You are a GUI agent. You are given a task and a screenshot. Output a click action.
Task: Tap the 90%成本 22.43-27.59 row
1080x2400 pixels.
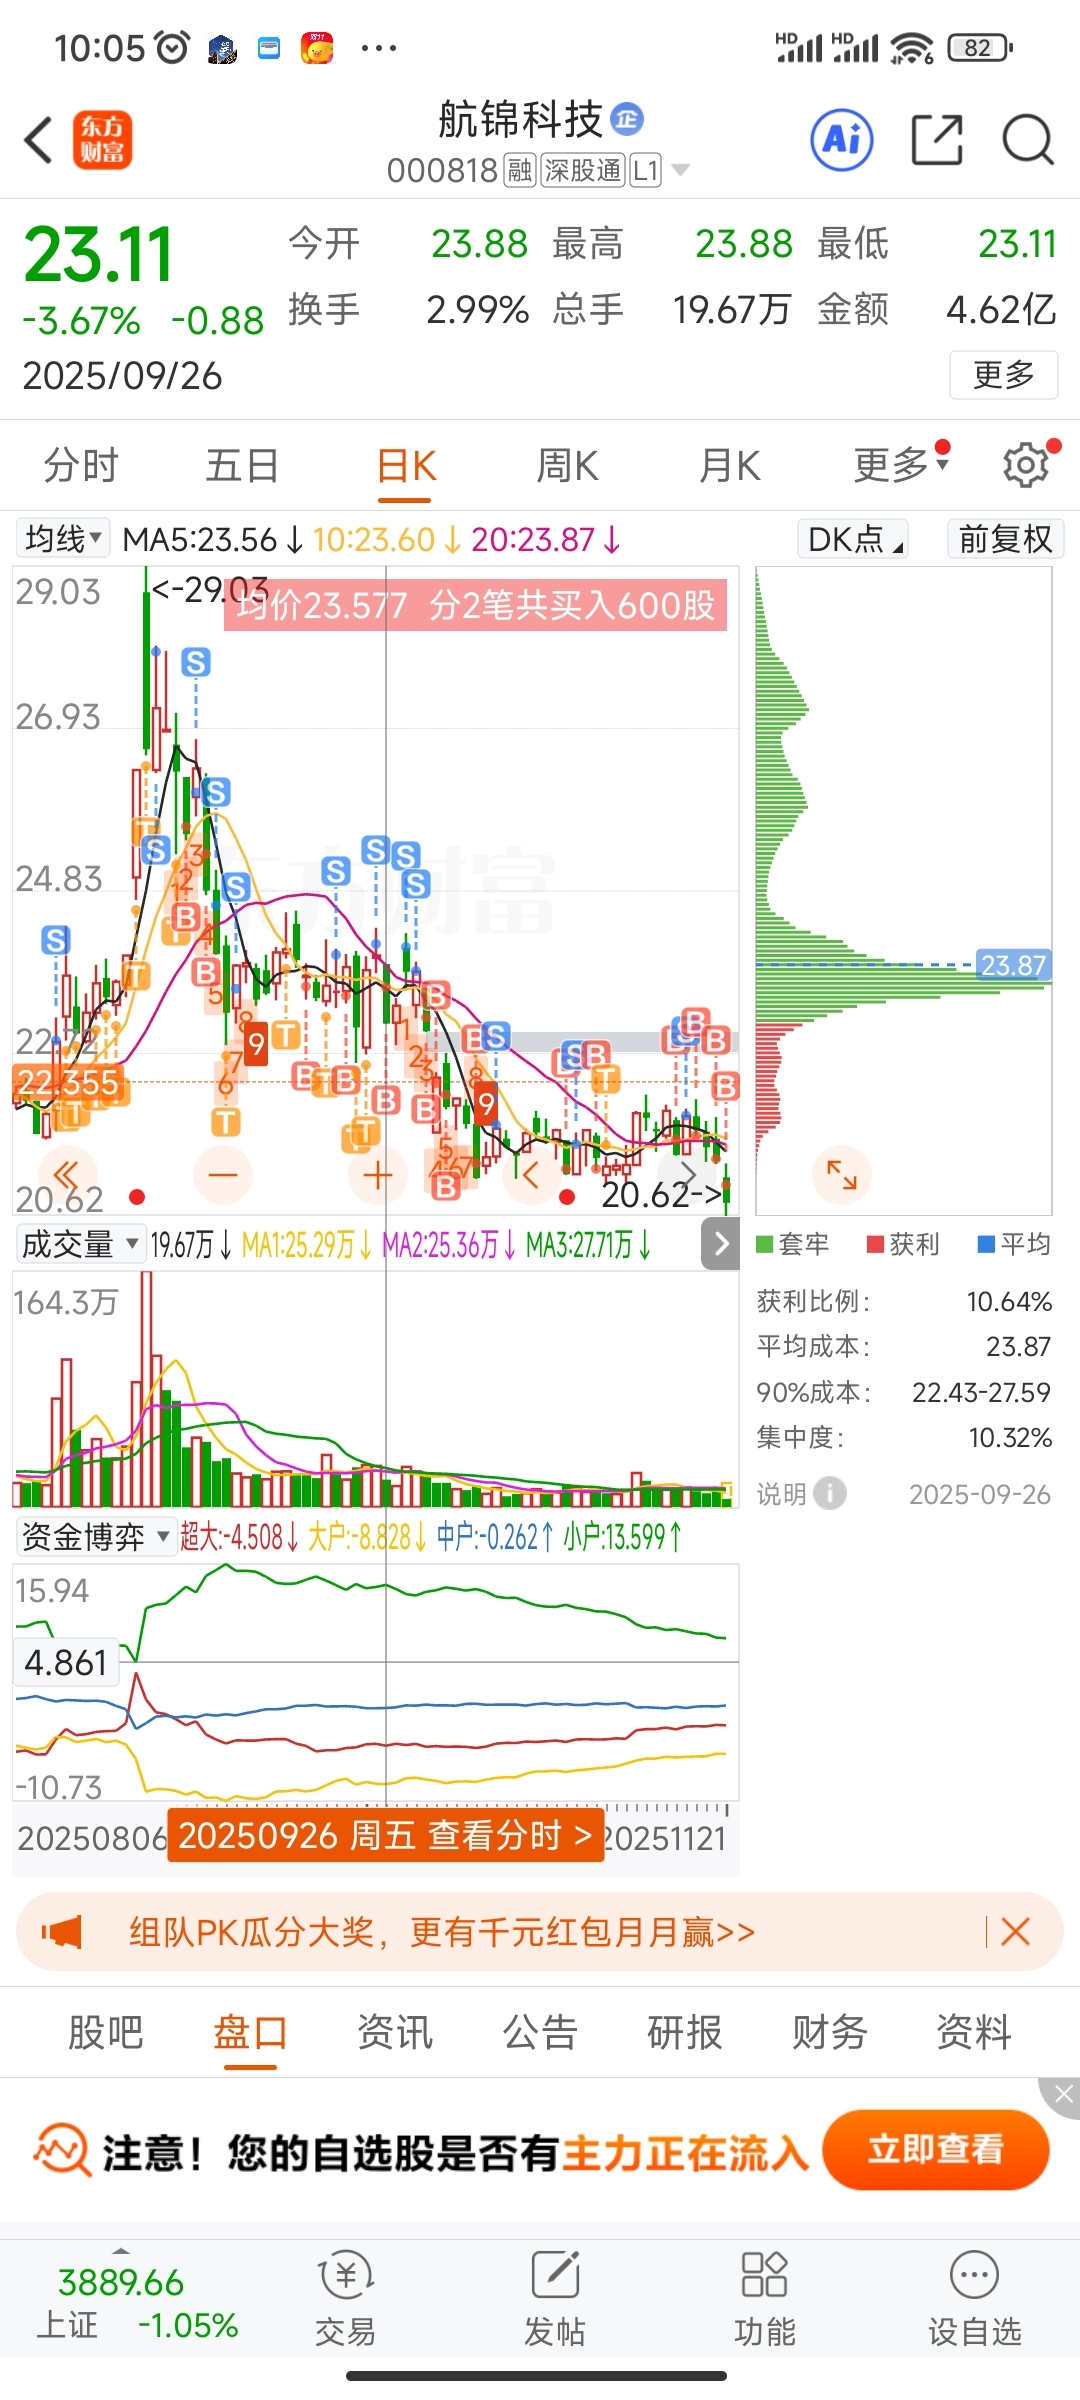click(x=904, y=1392)
